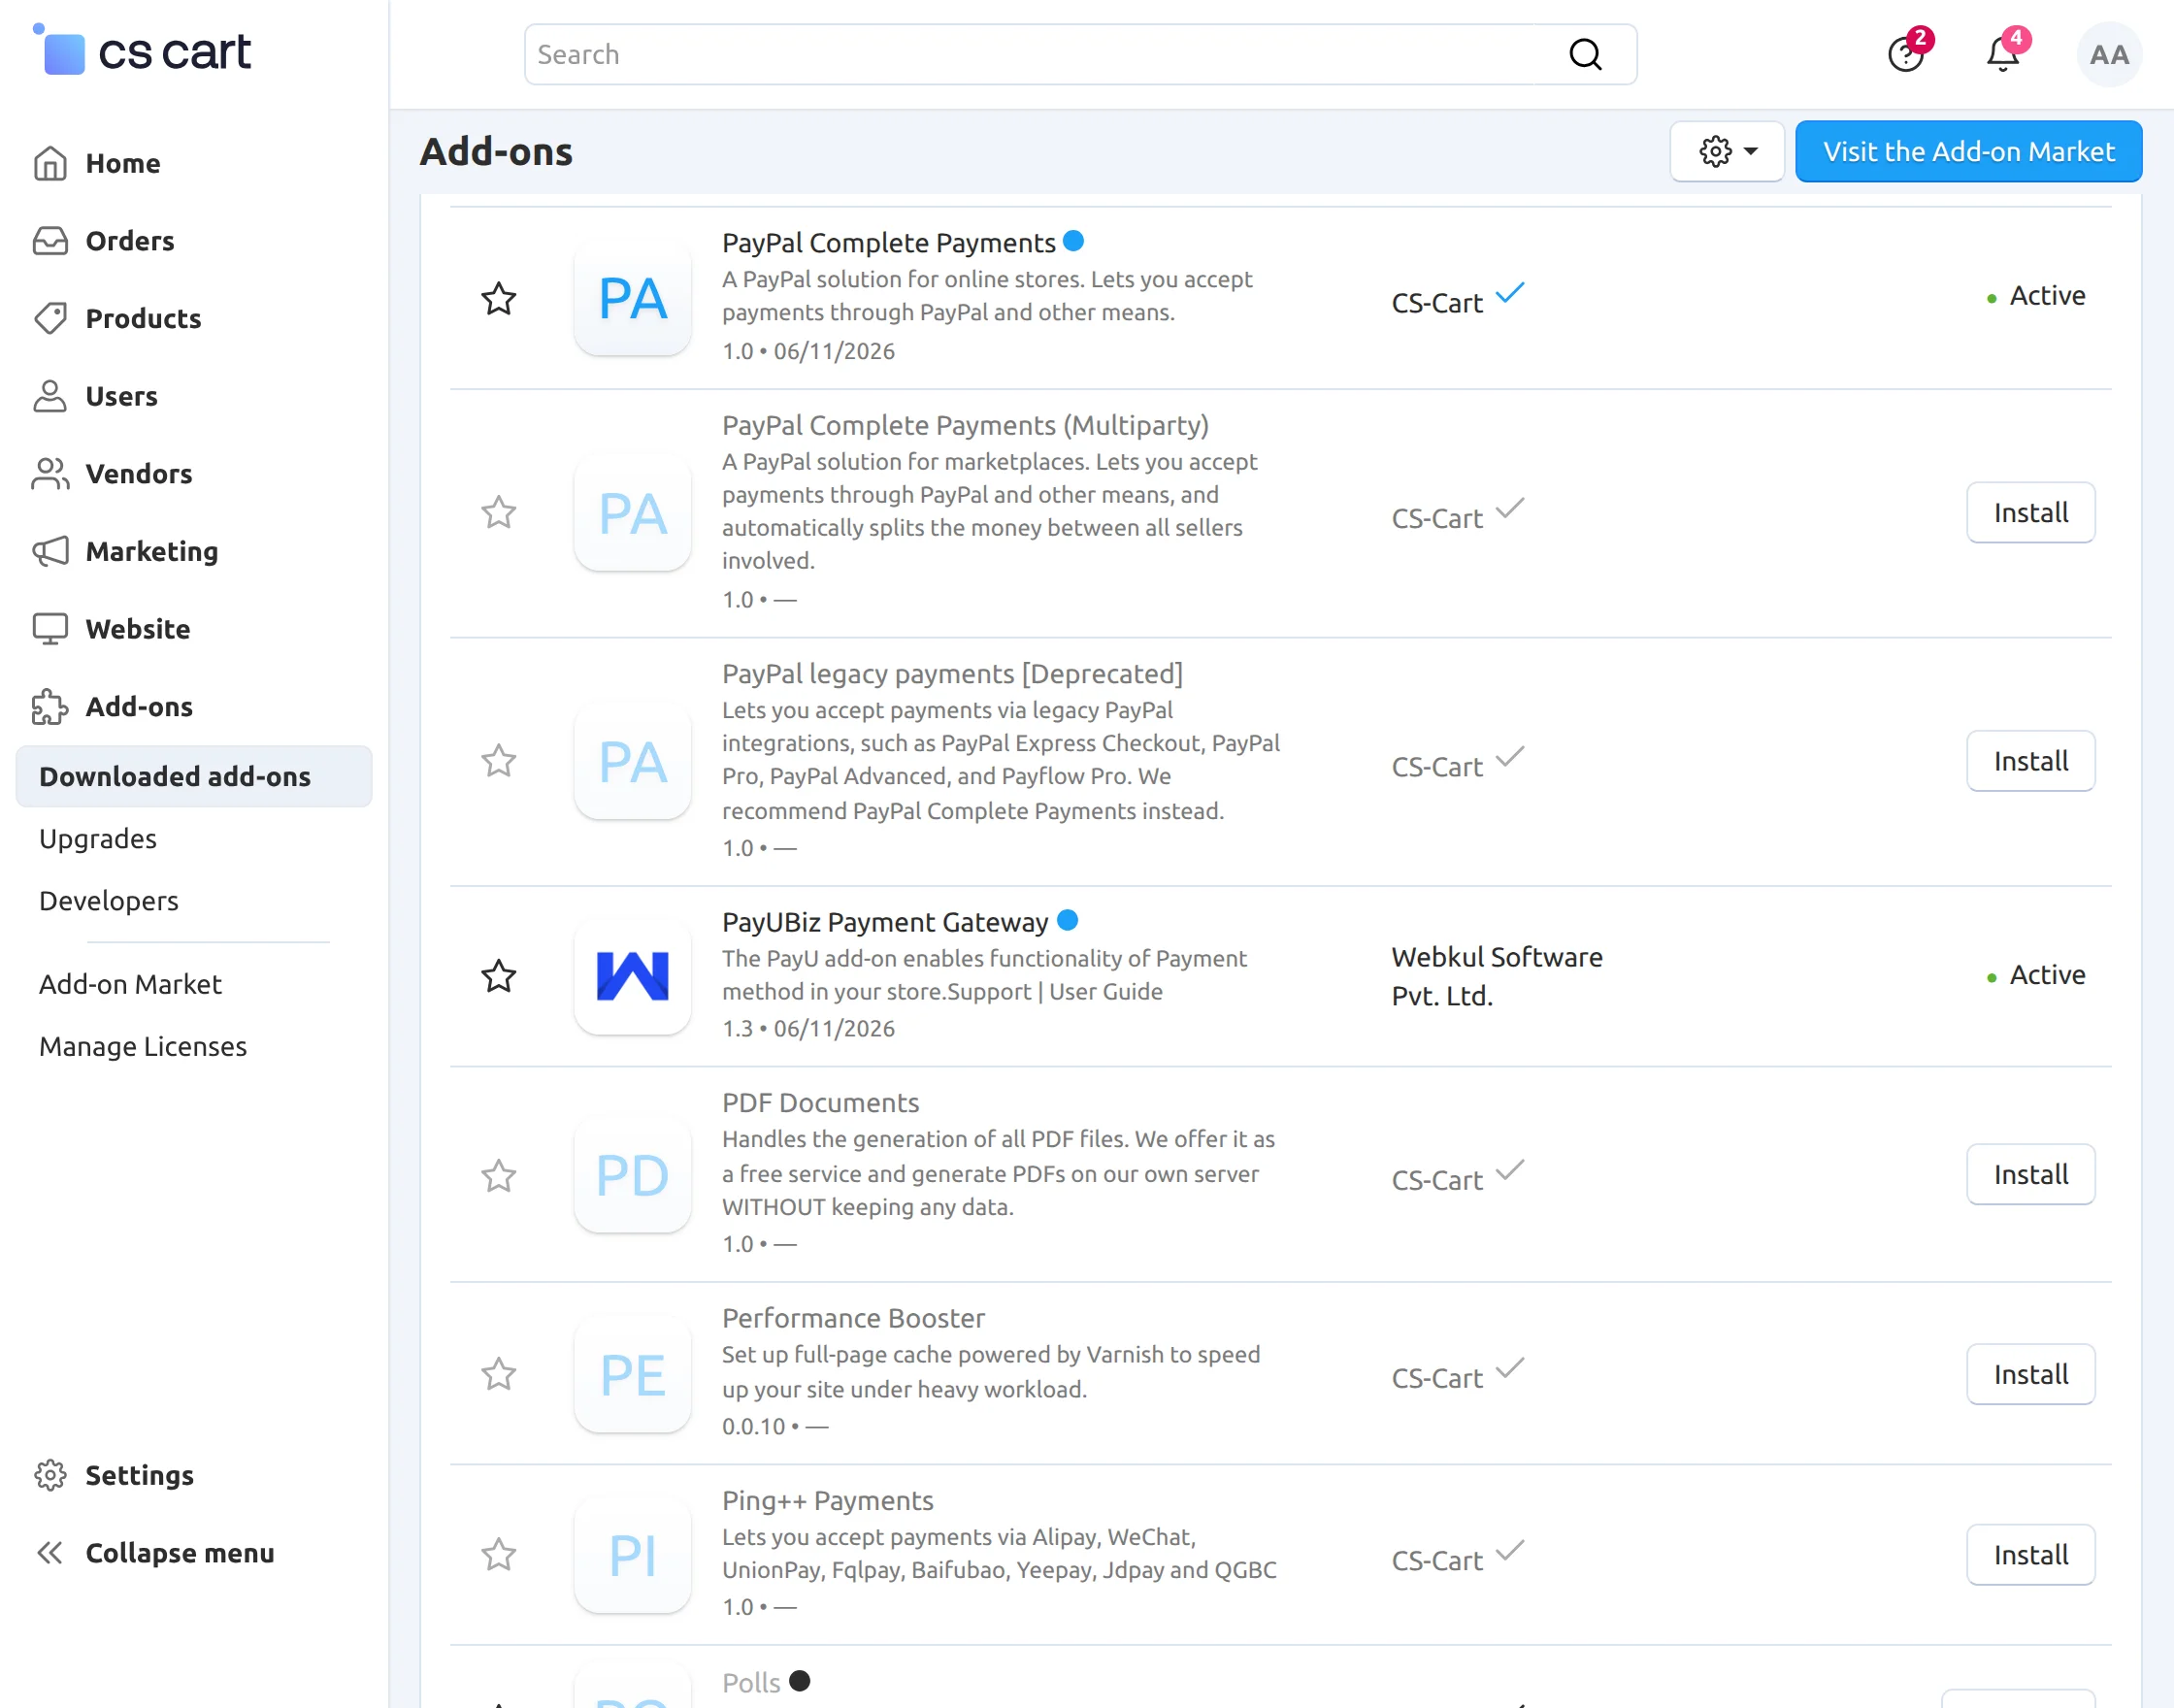The width and height of the screenshot is (2174, 1708).
Task: Click the Home house icon in sidebar
Action: (x=50, y=163)
